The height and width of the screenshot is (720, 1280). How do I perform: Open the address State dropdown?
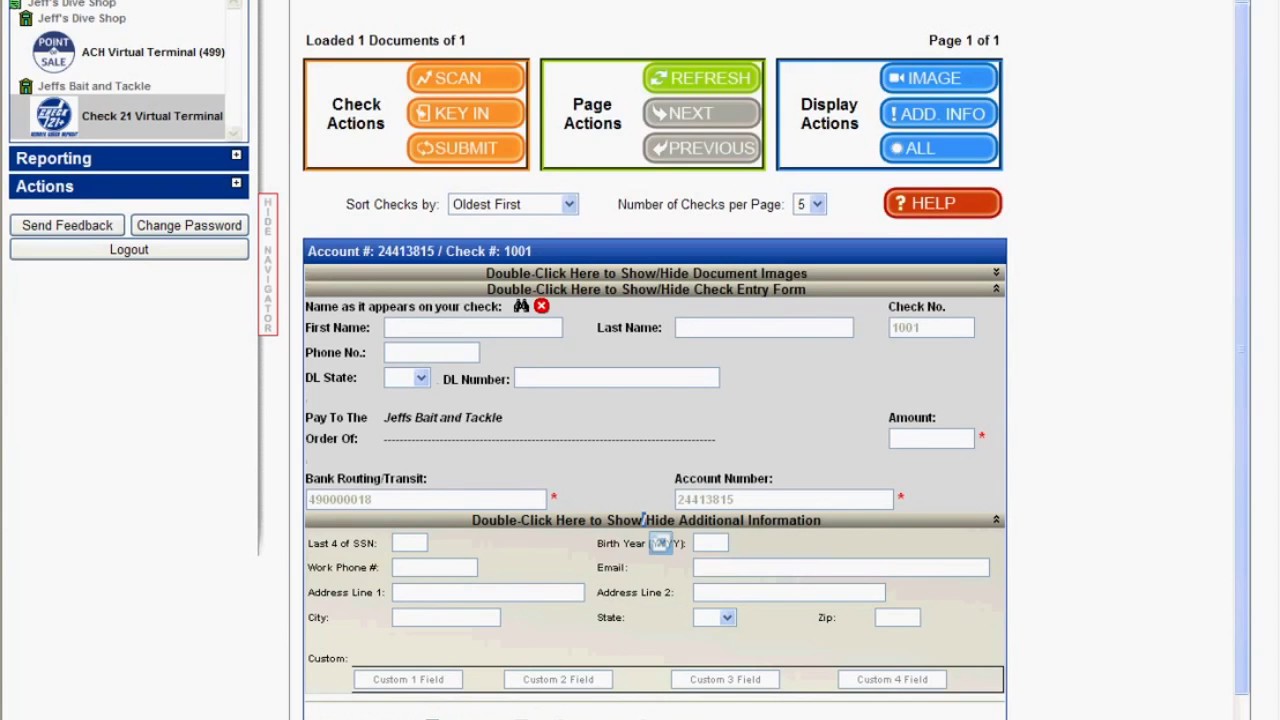tap(714, 618)
